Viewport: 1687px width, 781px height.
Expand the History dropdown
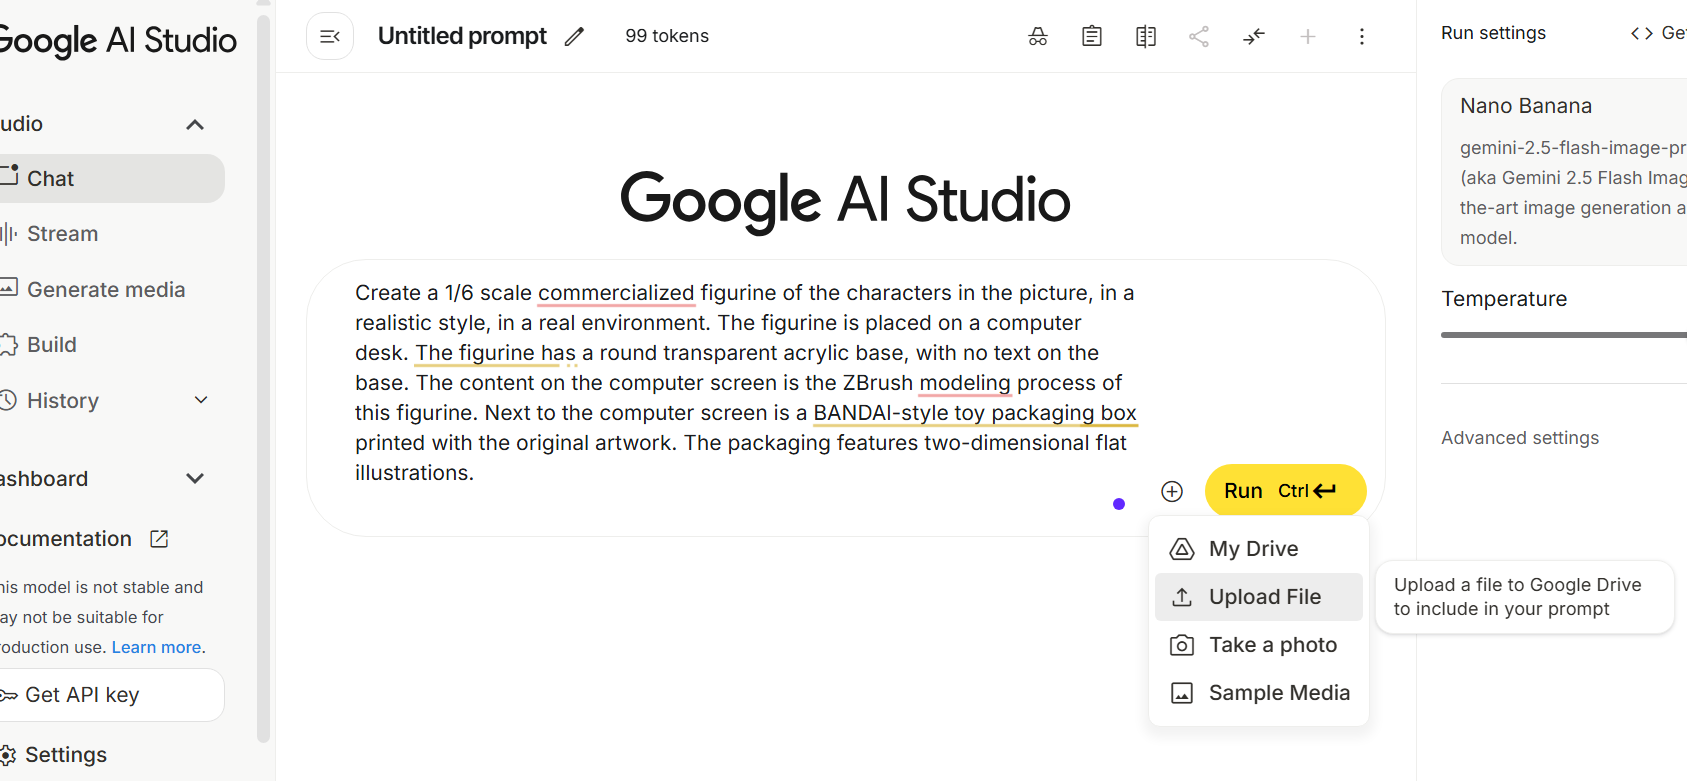coord(201,400)
